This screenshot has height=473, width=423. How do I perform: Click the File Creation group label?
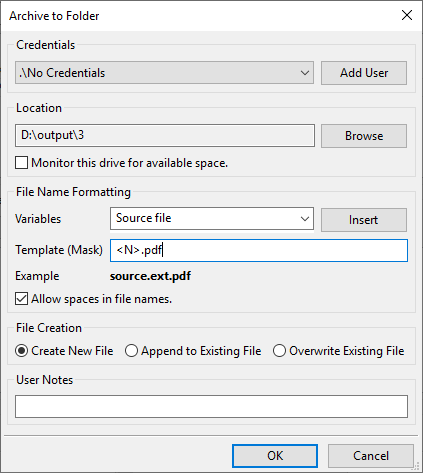click(49, 328)
